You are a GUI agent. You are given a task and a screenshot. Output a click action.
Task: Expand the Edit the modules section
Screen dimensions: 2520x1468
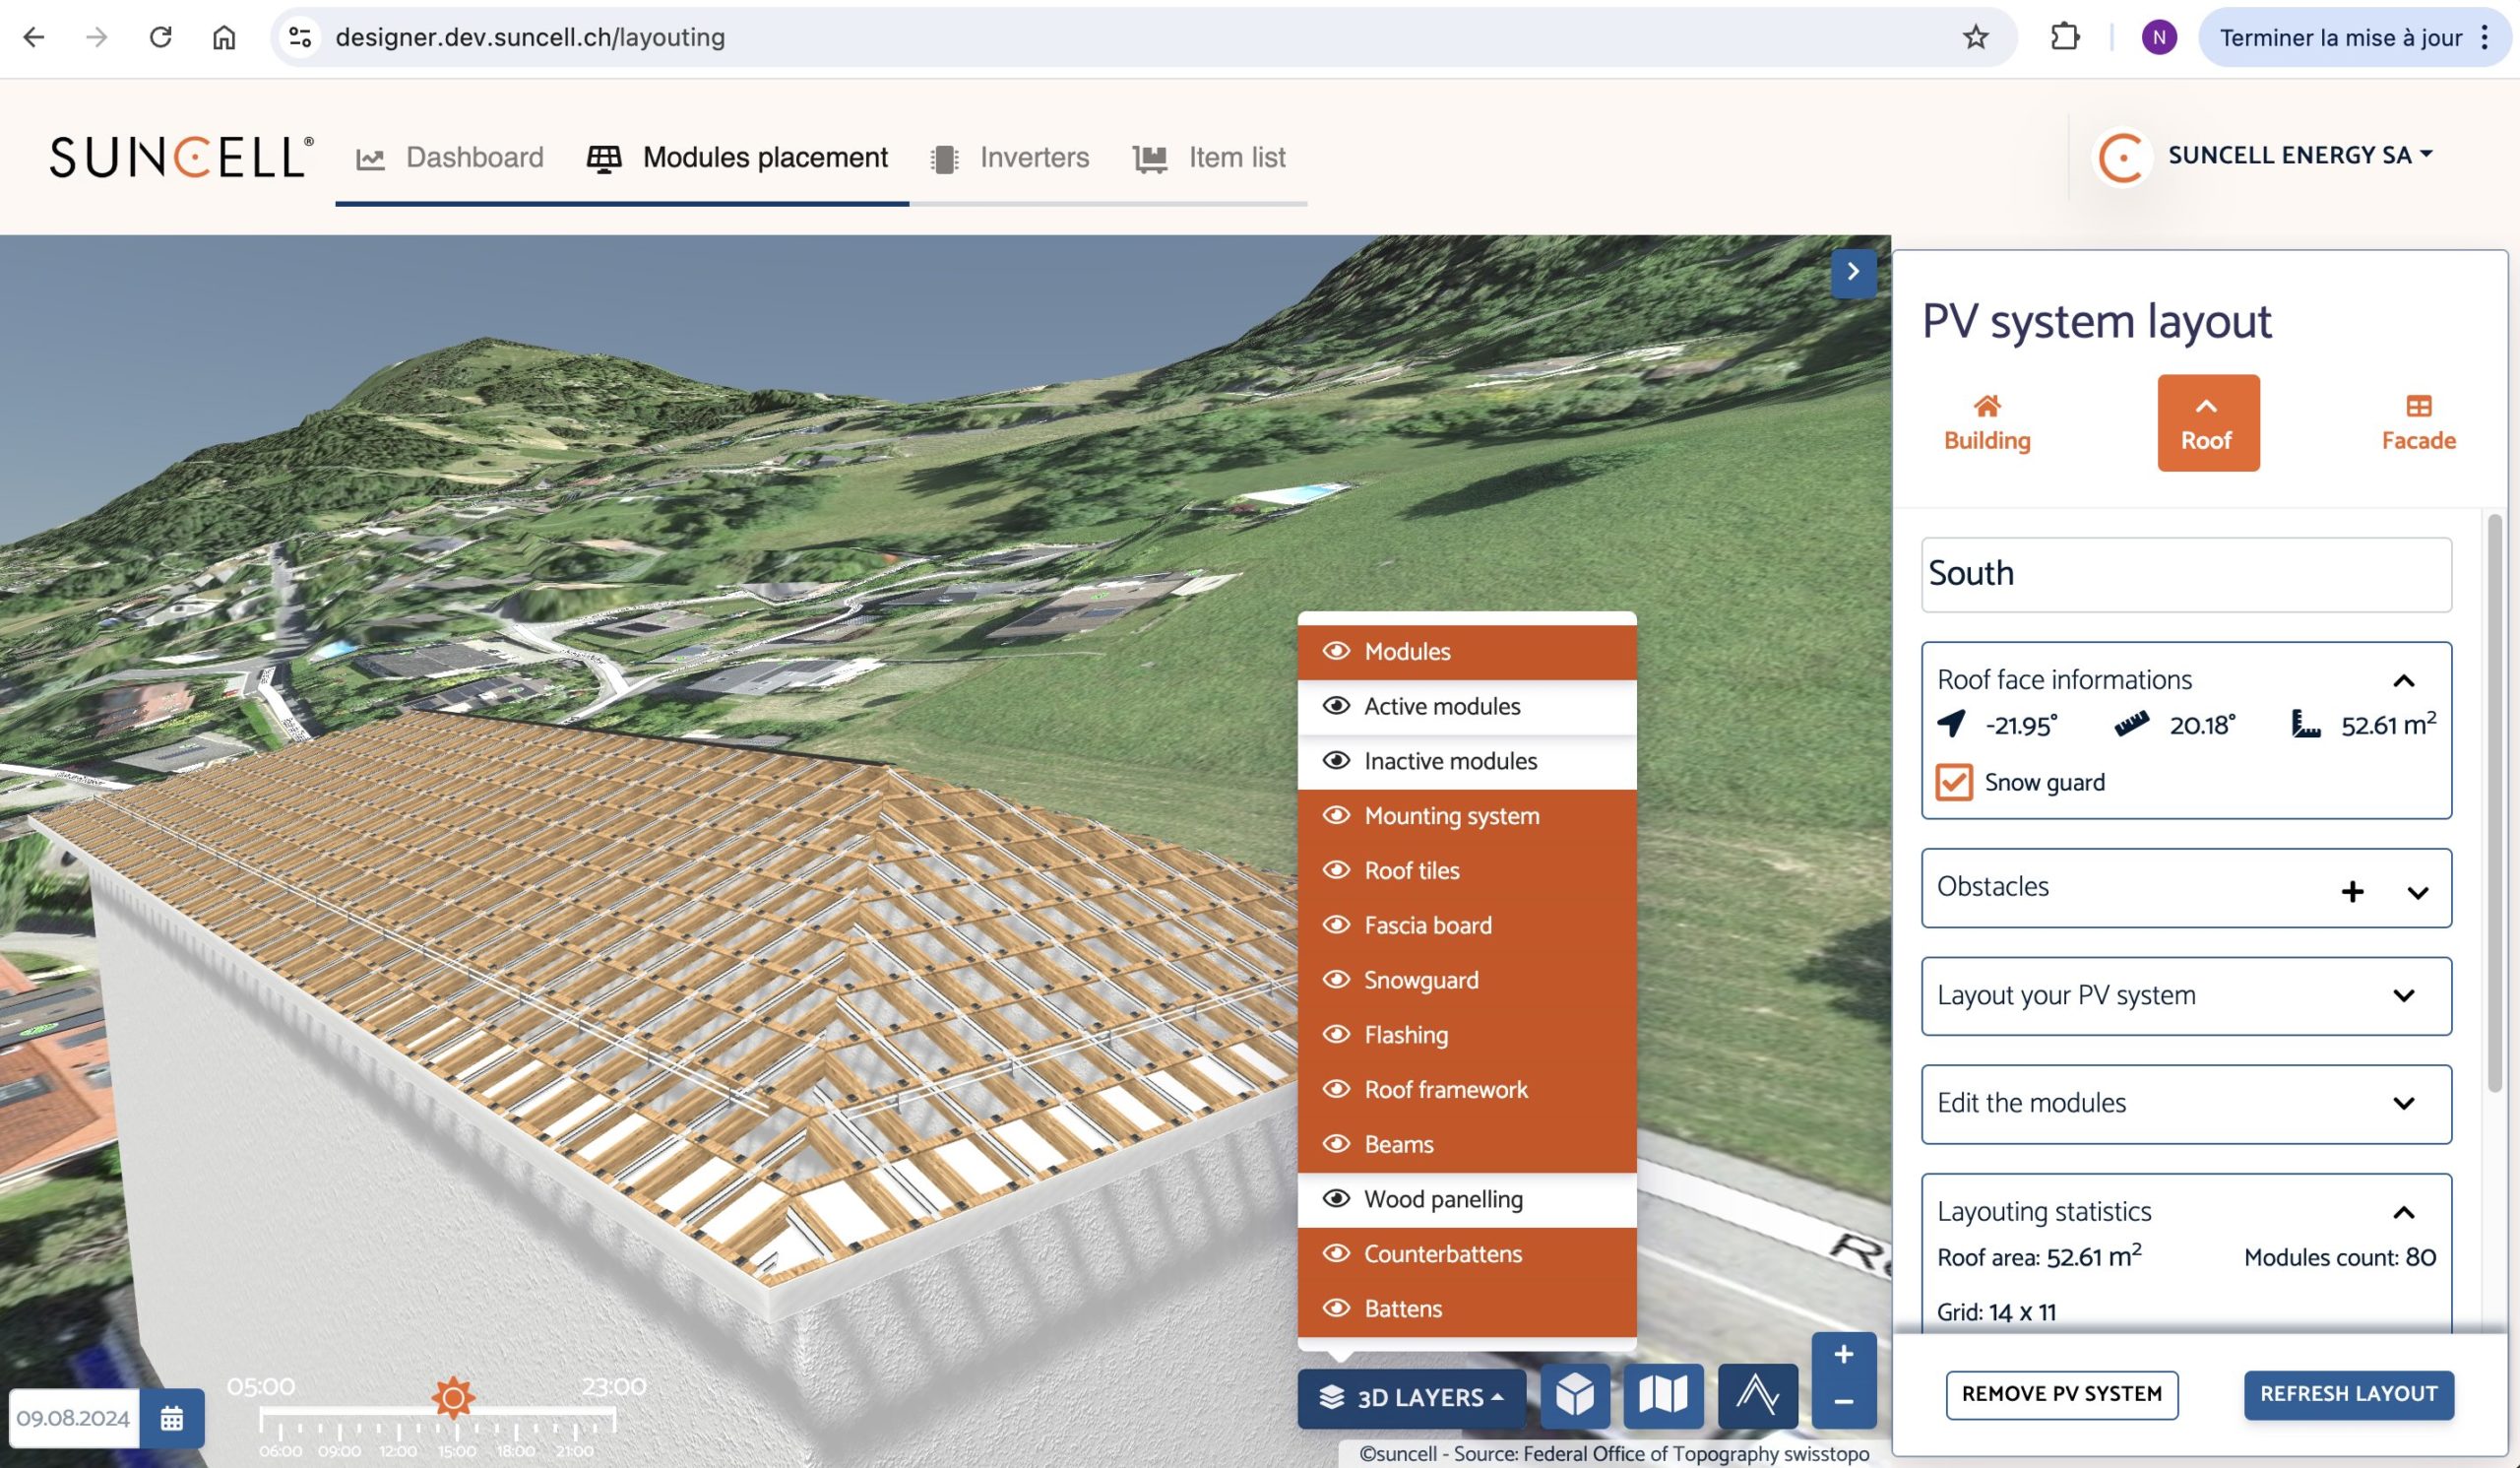(2403, 1103)
